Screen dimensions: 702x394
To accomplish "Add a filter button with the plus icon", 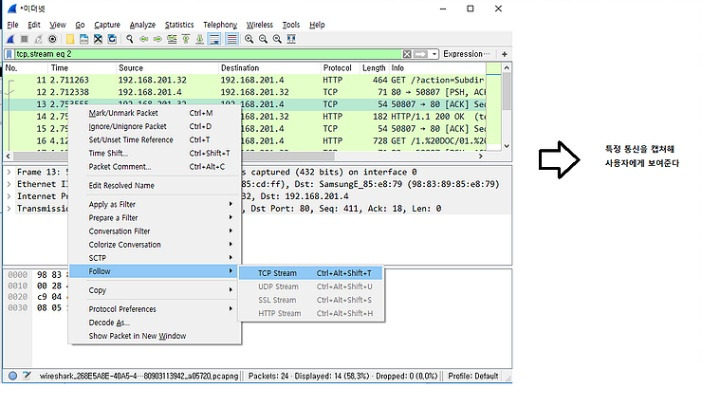I will [x=505, y=54].
